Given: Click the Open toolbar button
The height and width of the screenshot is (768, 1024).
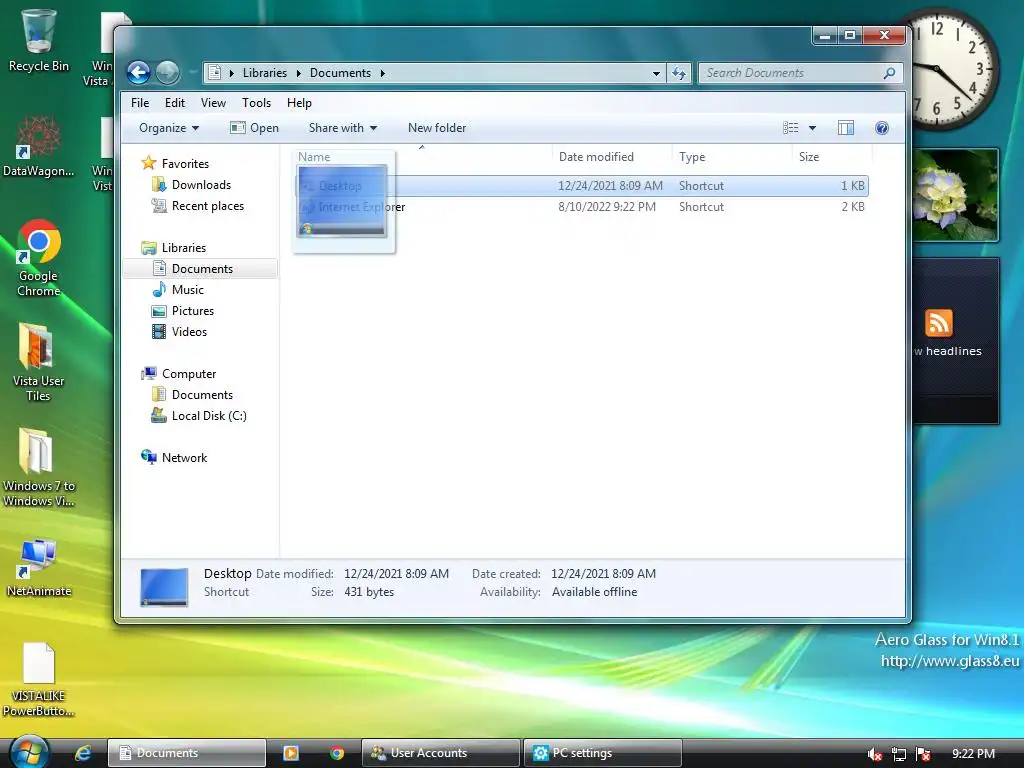Looking at the screenshot, I should point(254,128).
